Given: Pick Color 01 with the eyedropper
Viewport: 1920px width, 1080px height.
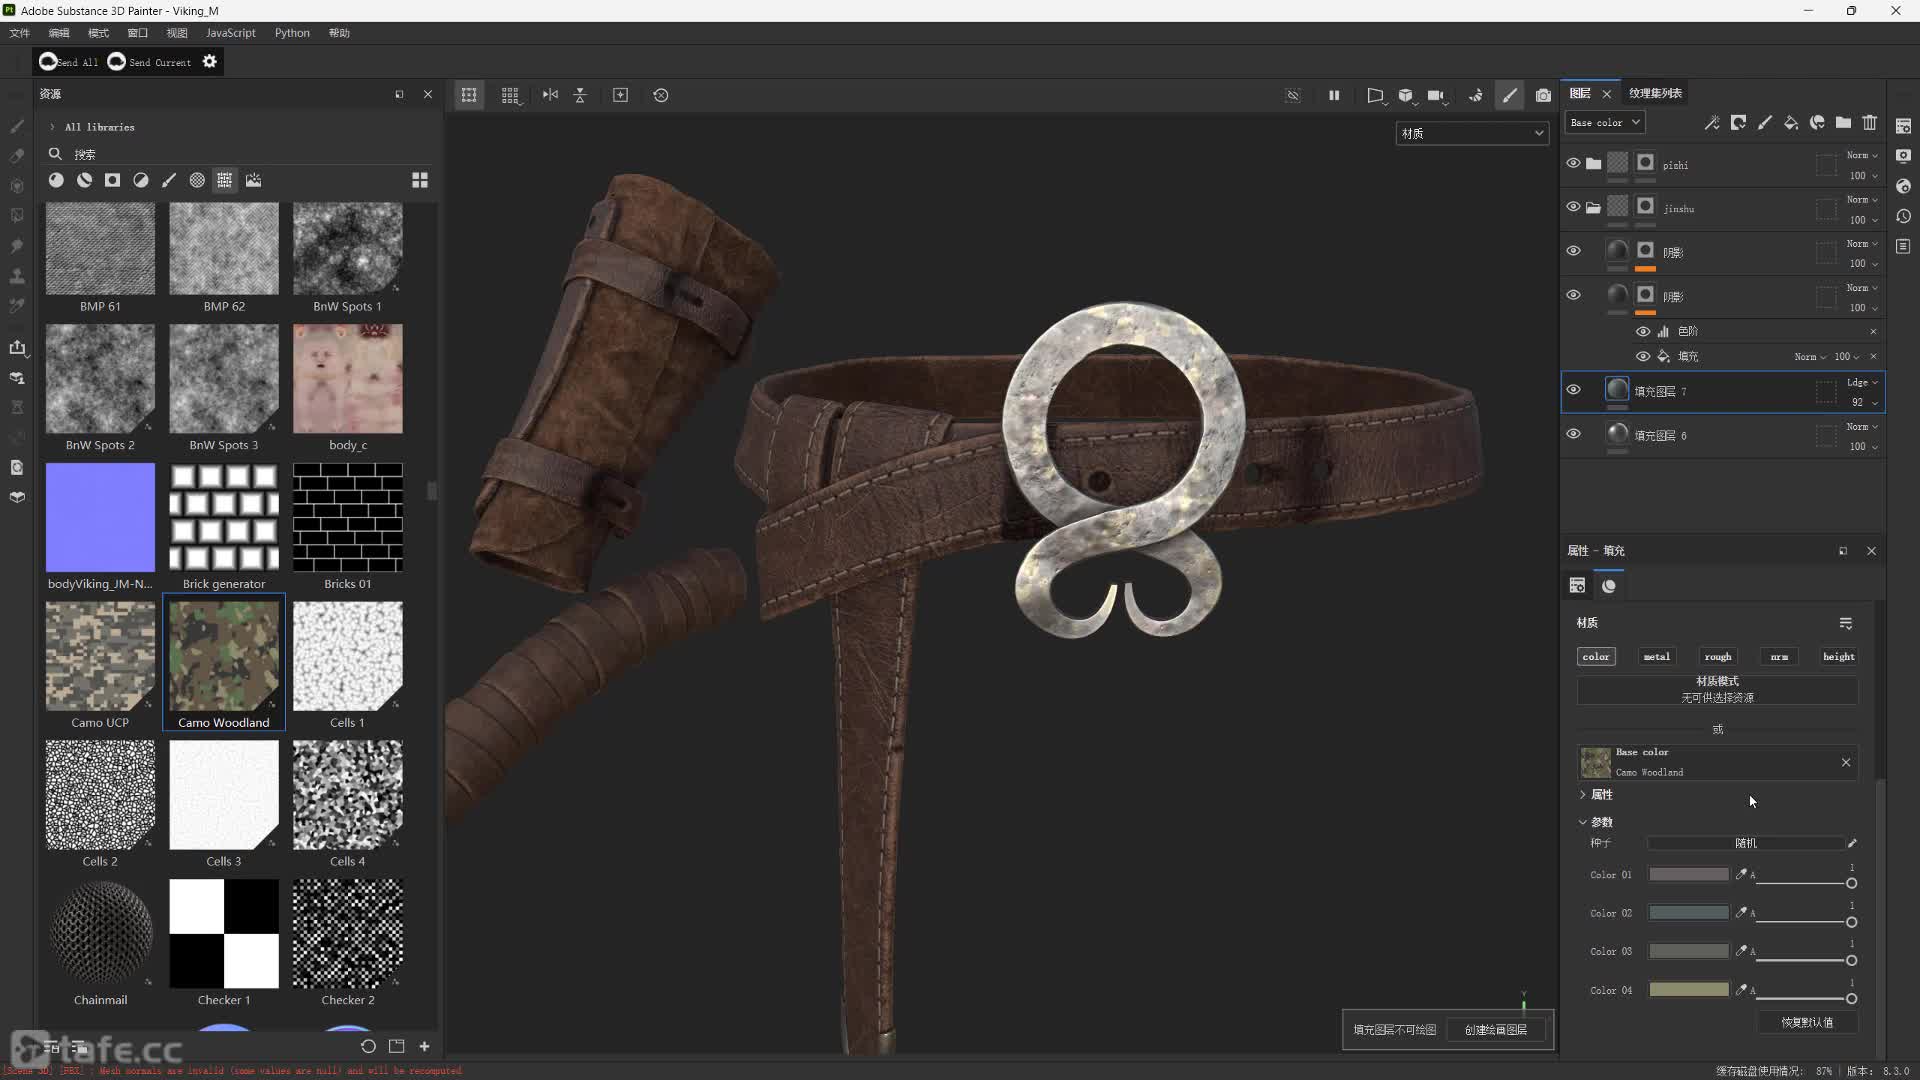Looking at the screenshot, I should 1741,874.
